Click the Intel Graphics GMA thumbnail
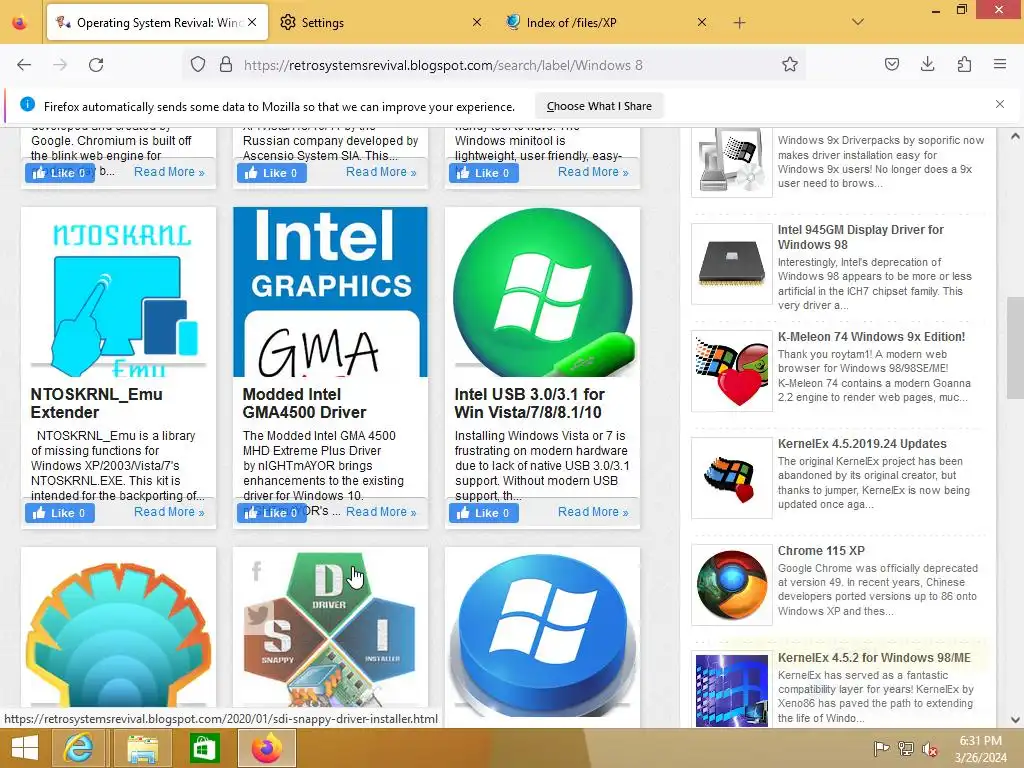 (x=330, y=292)
